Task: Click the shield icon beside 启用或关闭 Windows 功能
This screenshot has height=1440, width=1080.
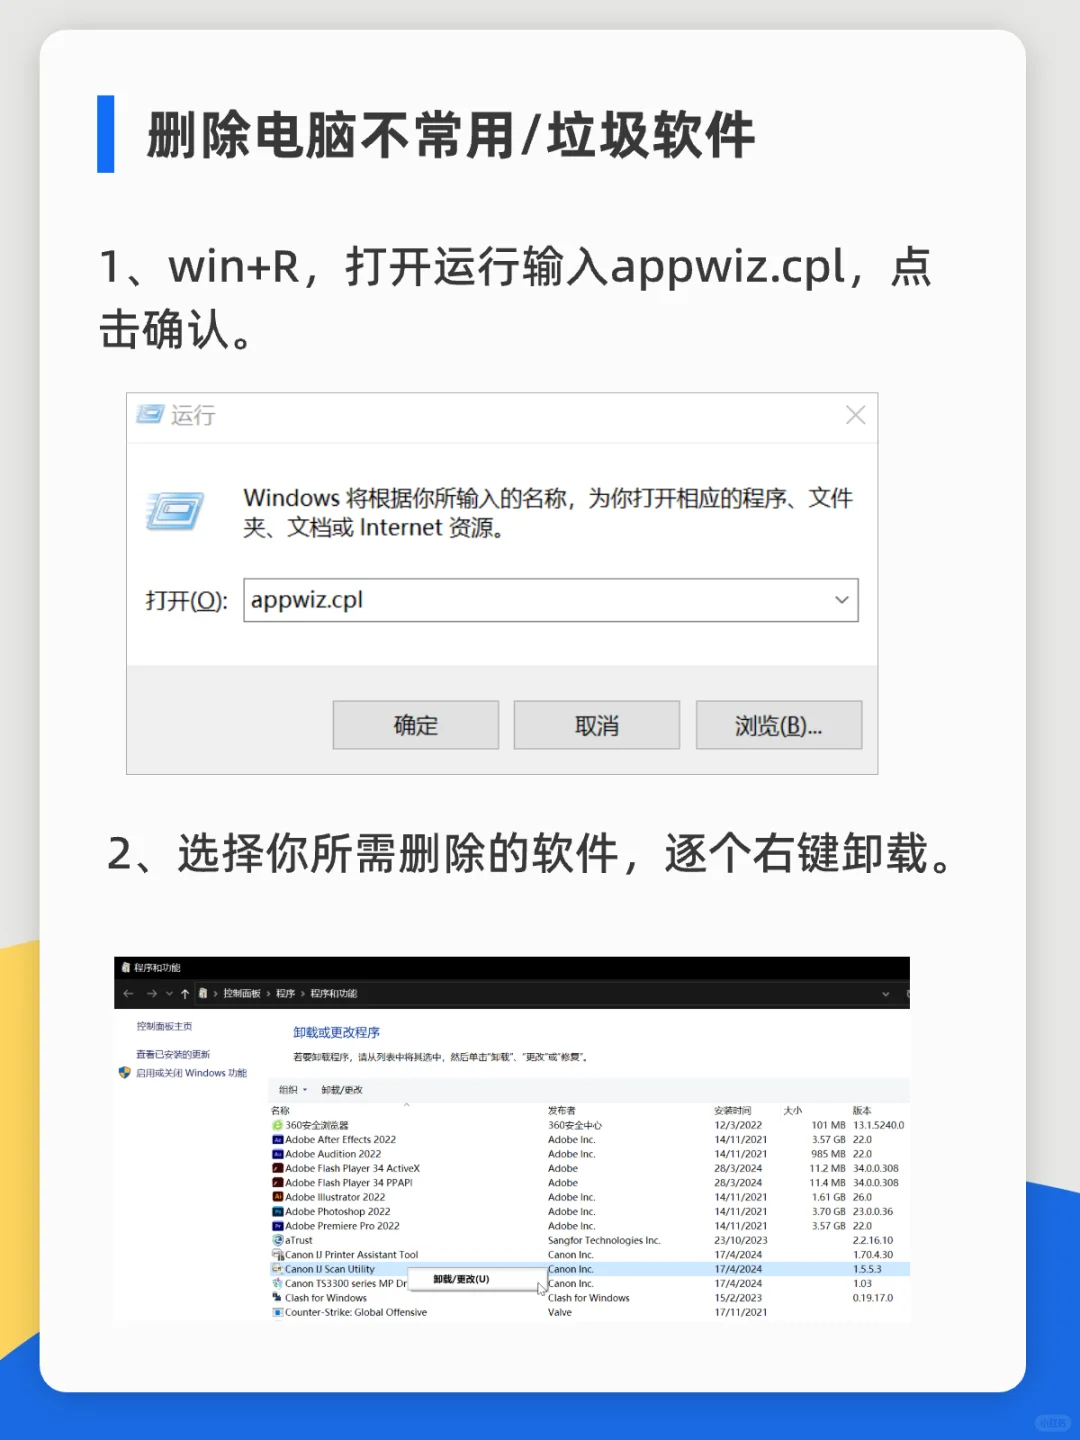Action: coord(123,1072)
